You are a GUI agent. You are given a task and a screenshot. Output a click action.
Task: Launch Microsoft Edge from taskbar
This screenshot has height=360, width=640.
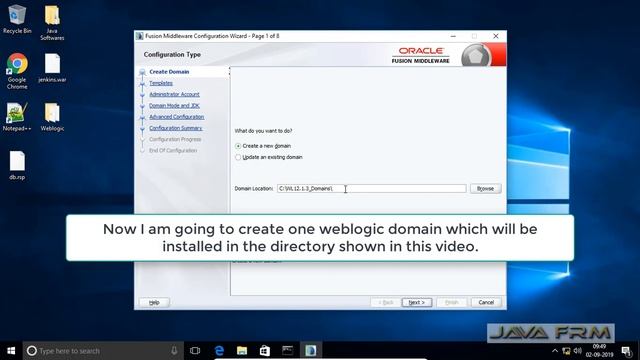(219, 351)
